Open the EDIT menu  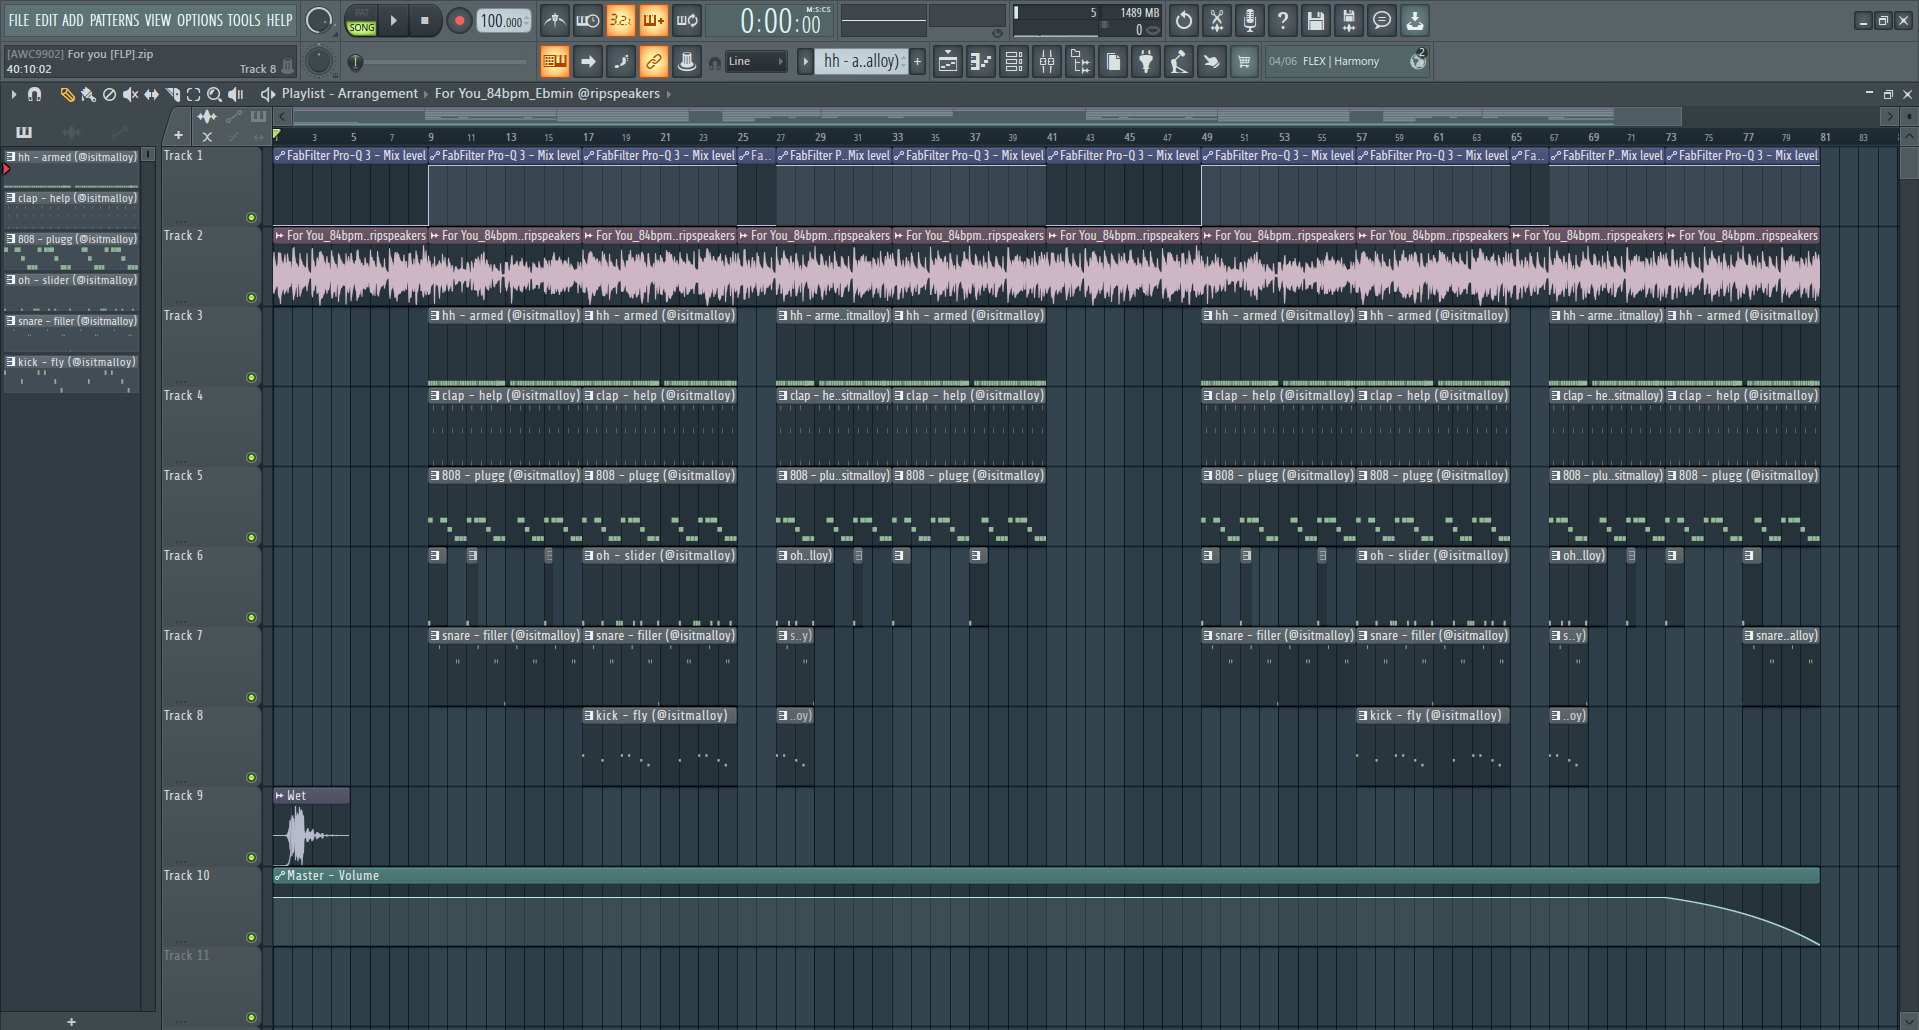(x=46, y=20)
